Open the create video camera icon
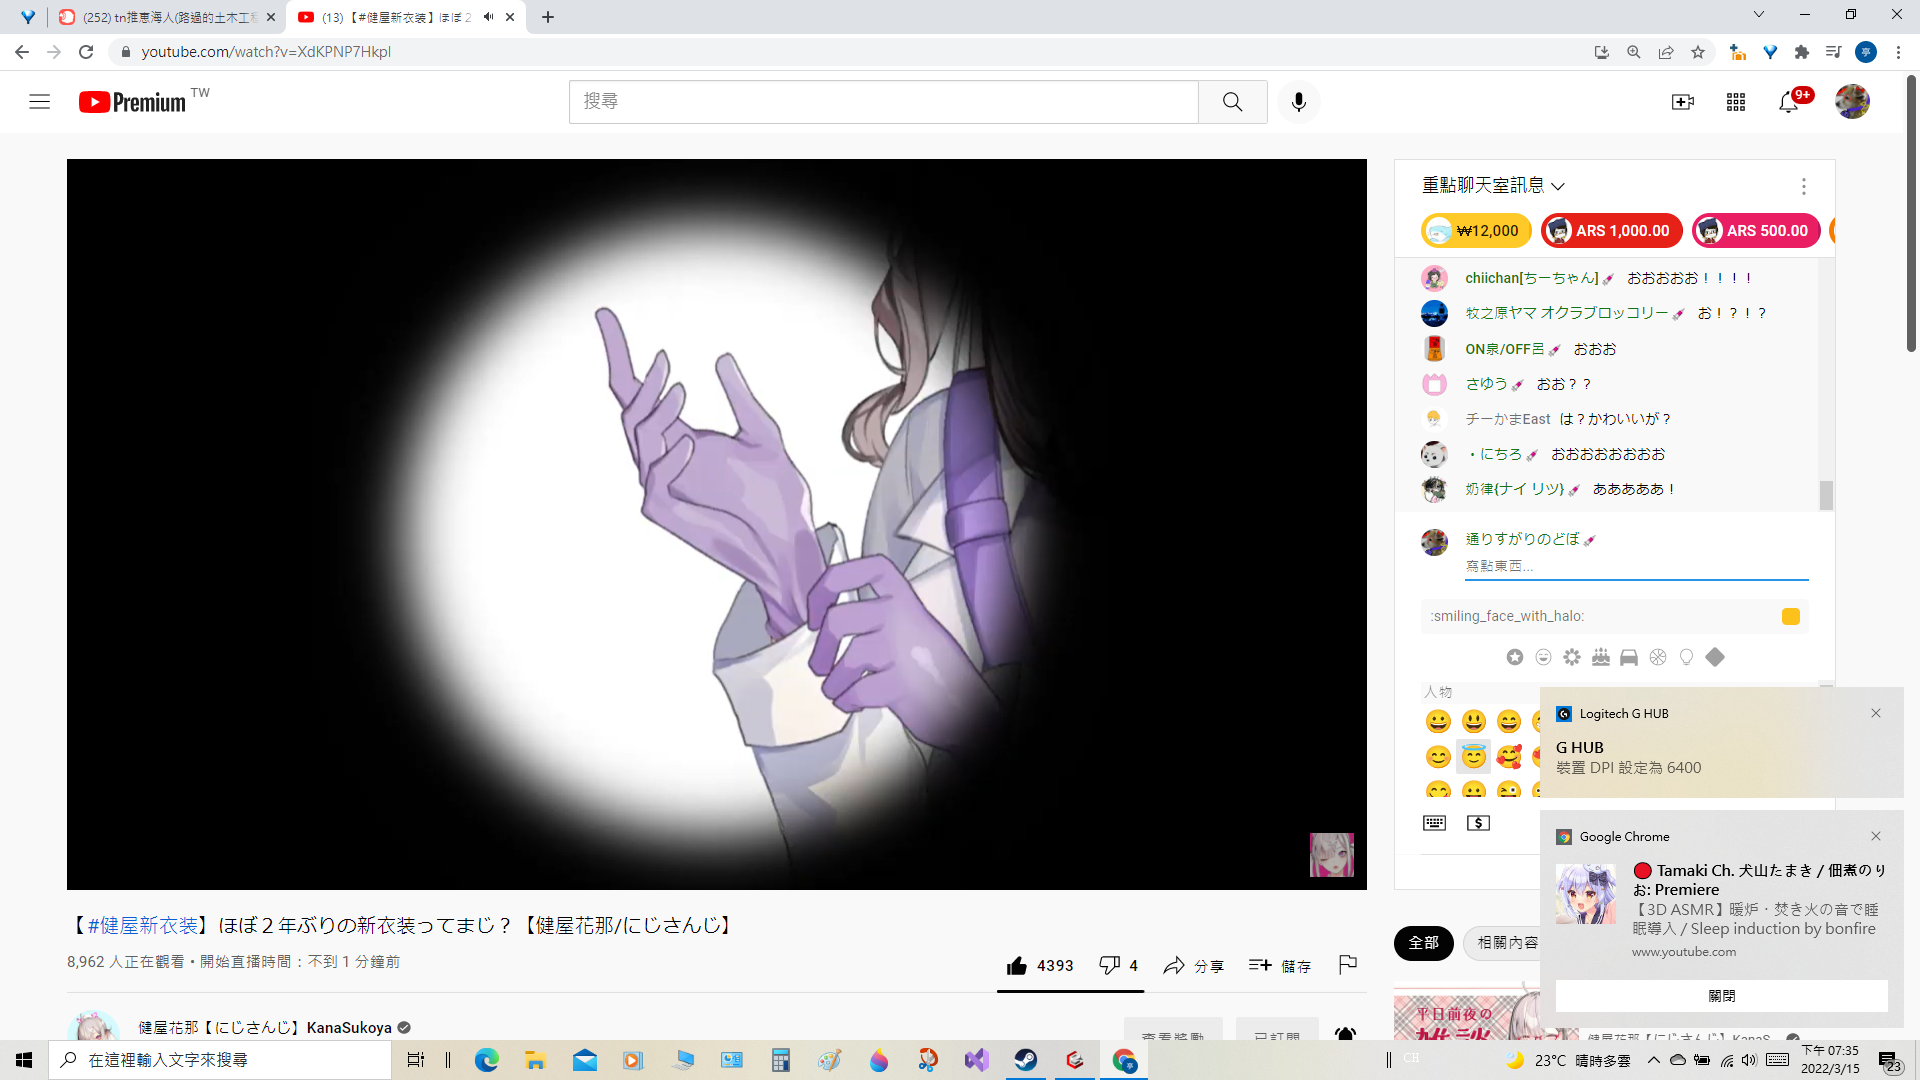This screenshot has height=1080, width=1920. point(1683,102)
